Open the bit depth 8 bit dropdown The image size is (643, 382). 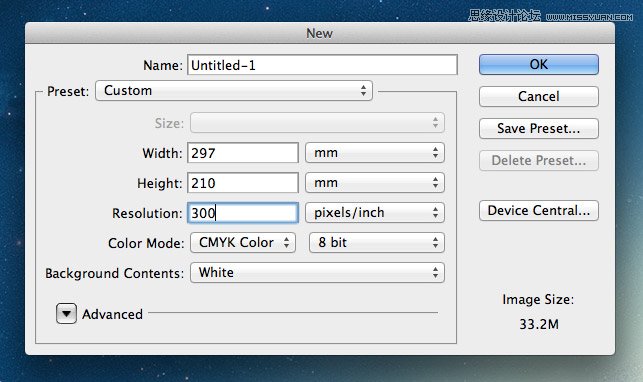[x=377, y=243]
